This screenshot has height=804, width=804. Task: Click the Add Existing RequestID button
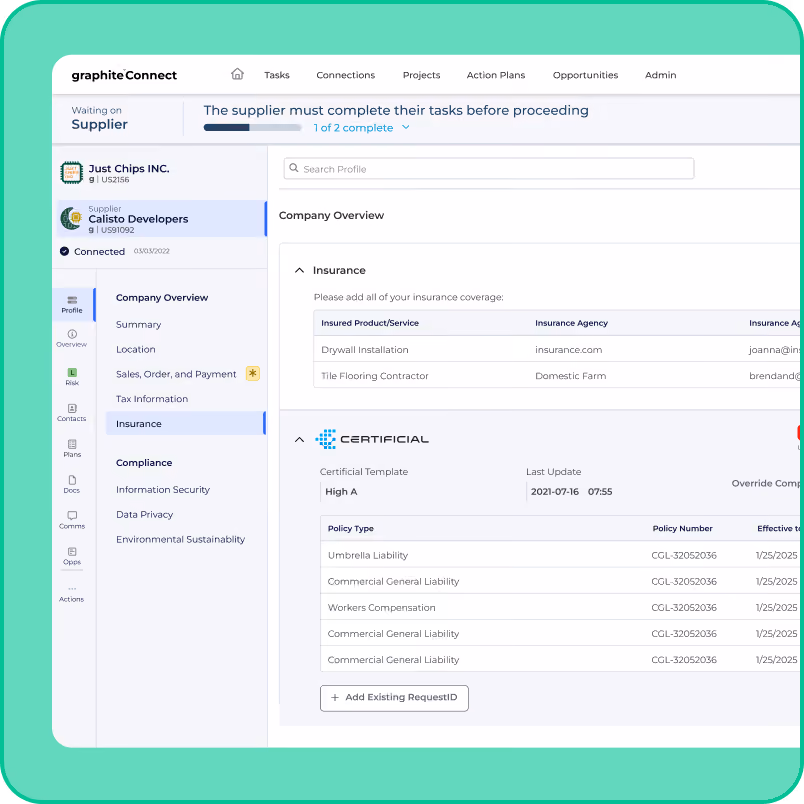coord(394,698)
